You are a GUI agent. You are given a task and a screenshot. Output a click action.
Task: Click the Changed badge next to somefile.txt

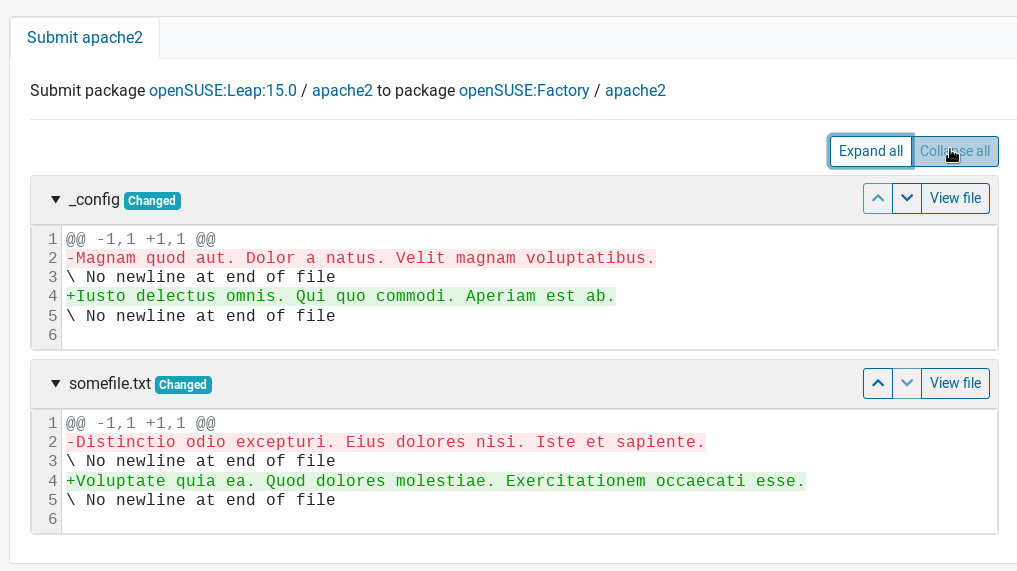coord(183,385)
